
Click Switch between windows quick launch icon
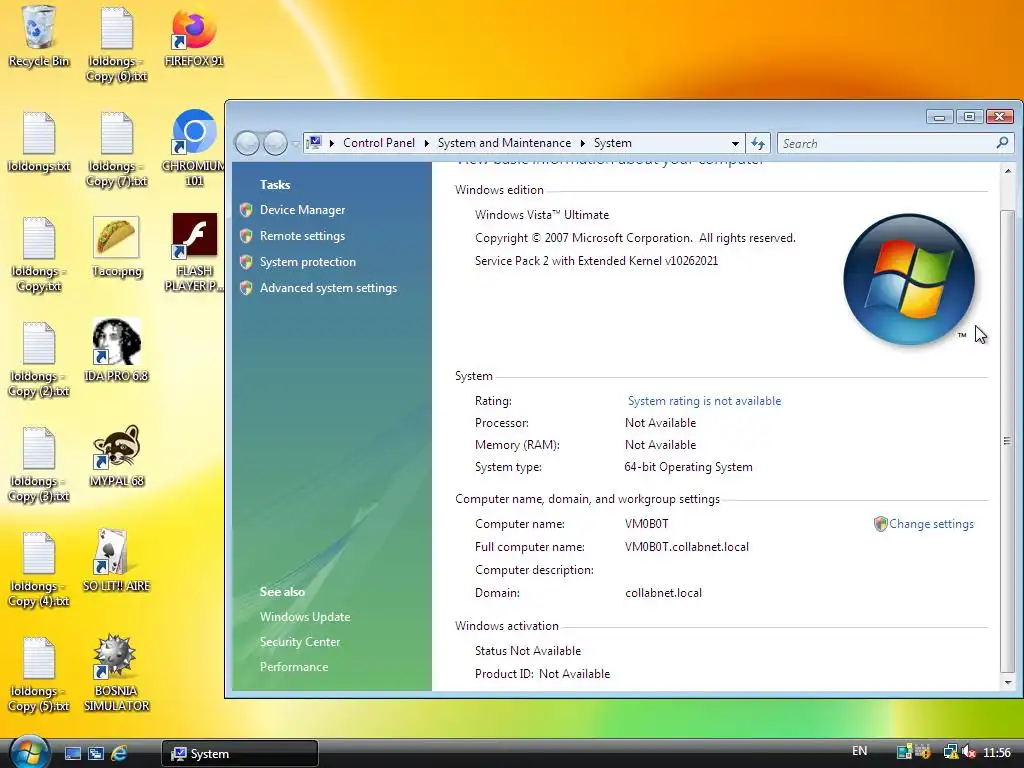(x=96, y=754)
